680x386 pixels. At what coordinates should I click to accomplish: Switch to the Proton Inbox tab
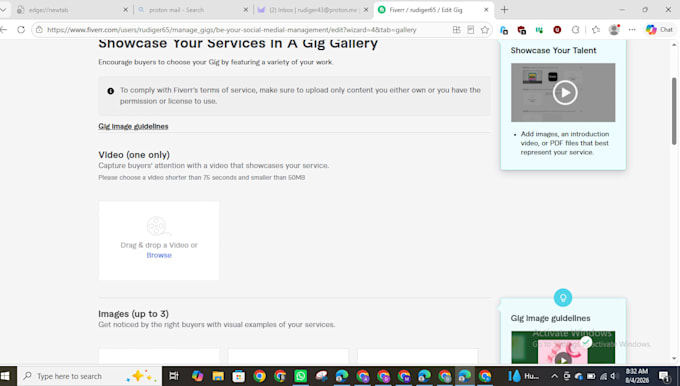tap(312, 10)
